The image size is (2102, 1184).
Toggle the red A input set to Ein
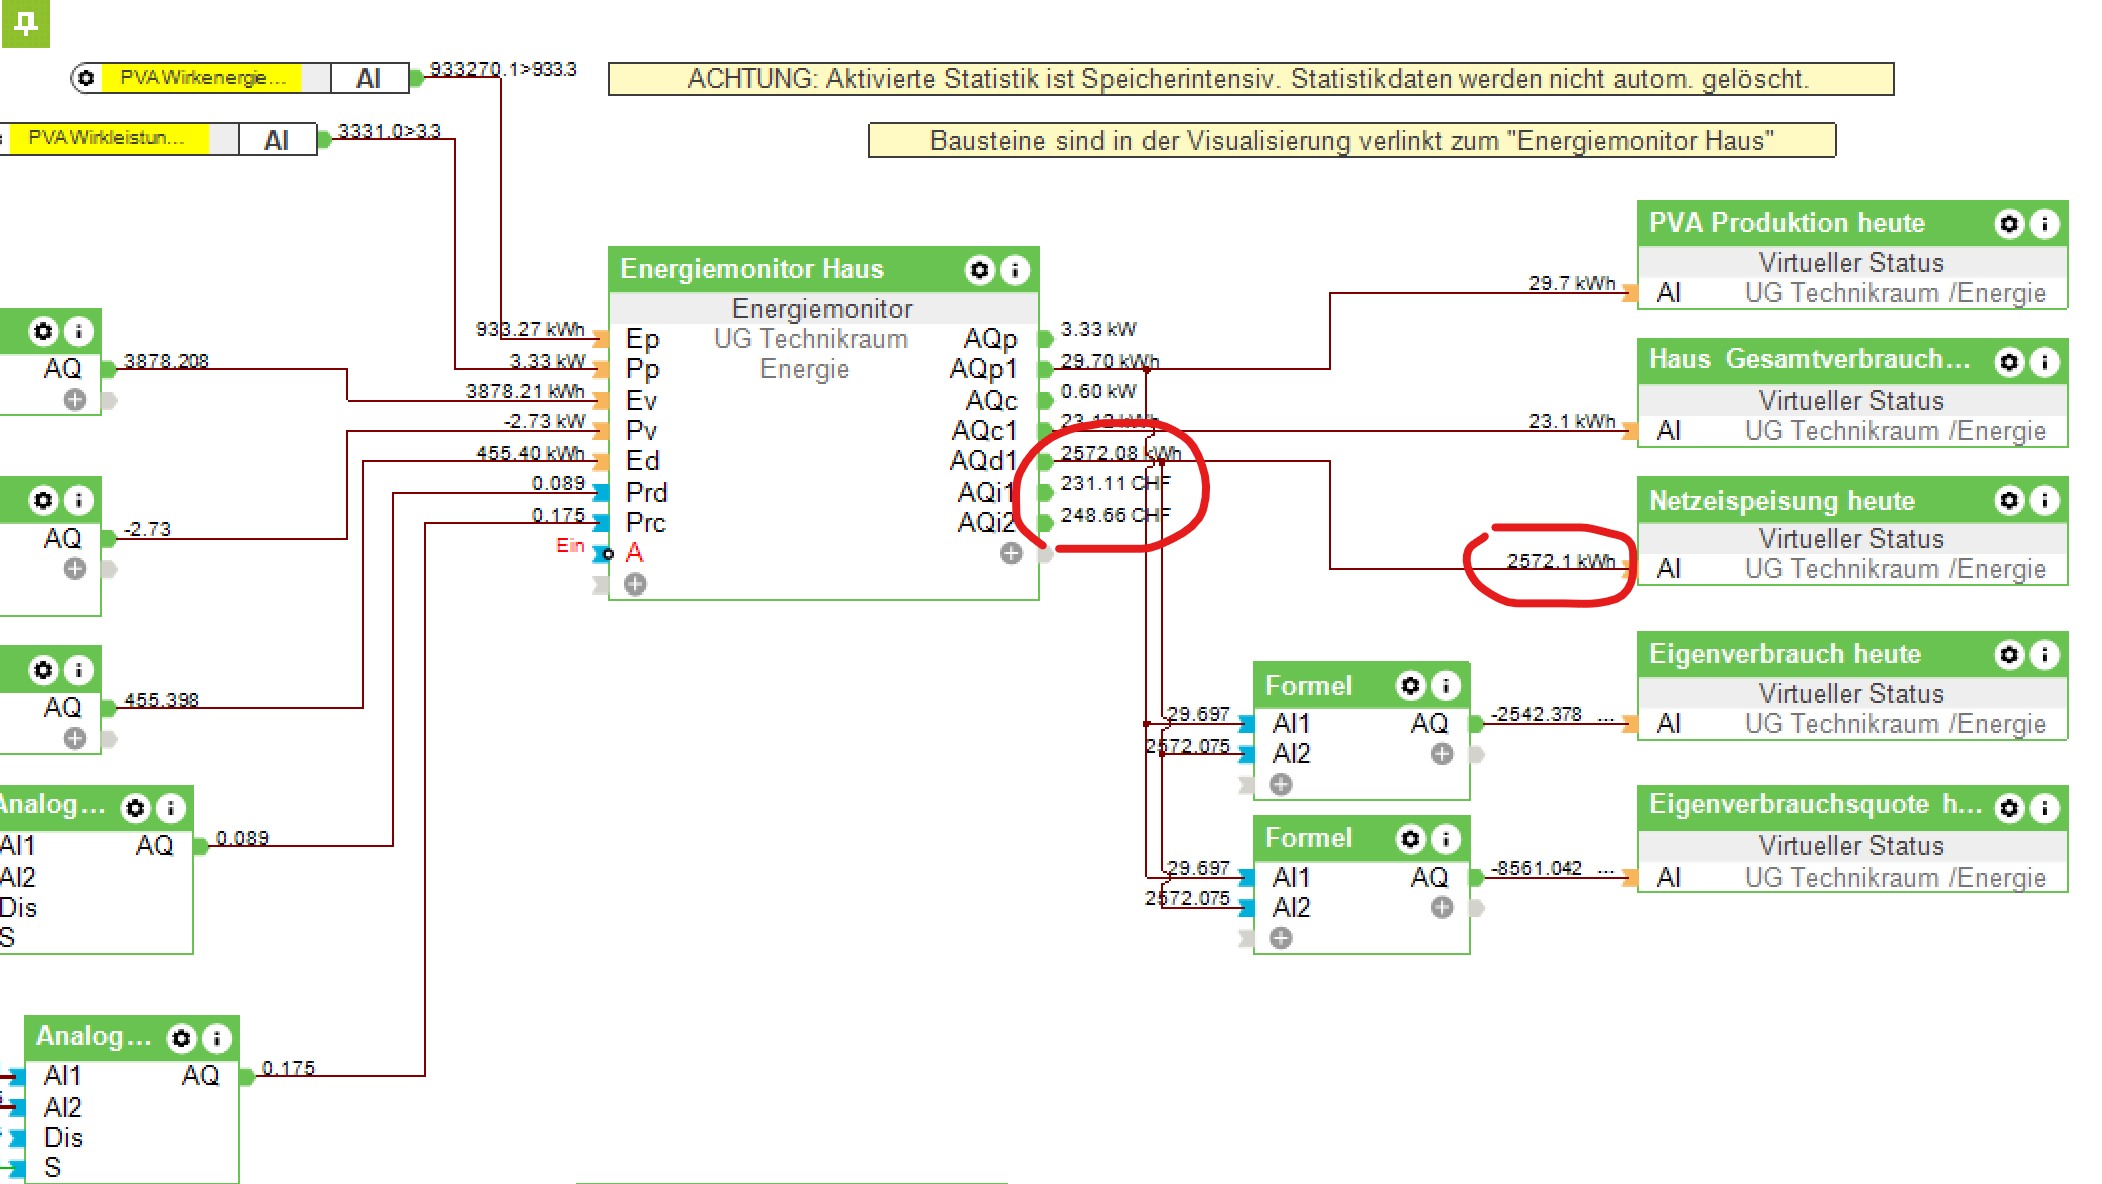(634, 552)
